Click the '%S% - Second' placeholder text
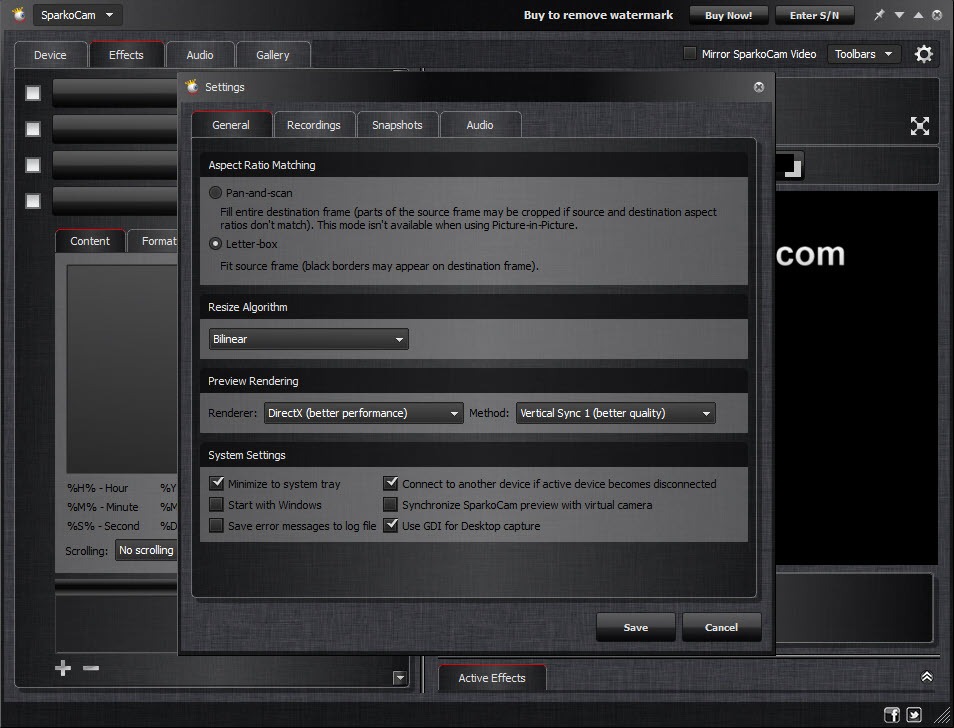This screenshot has height=728, width=954. point(103,525)
